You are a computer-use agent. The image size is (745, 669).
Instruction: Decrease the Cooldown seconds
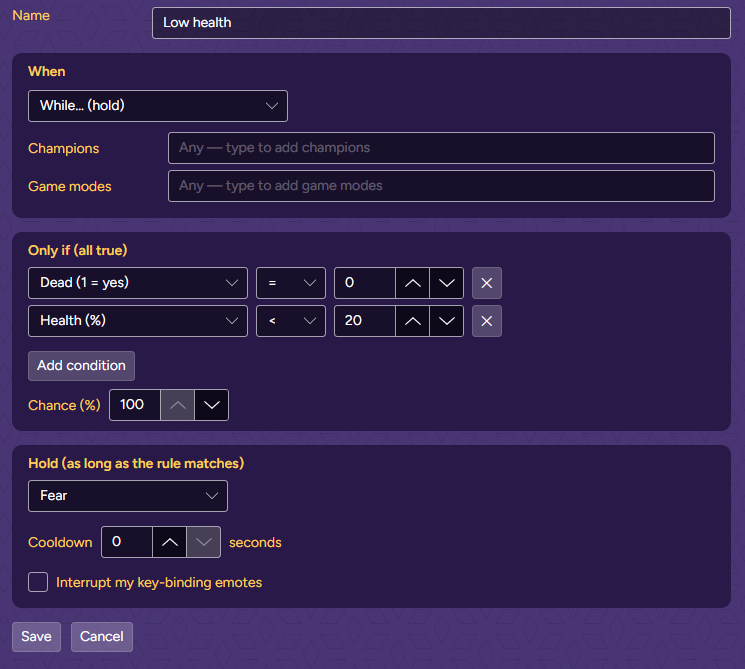coord(203,542)
